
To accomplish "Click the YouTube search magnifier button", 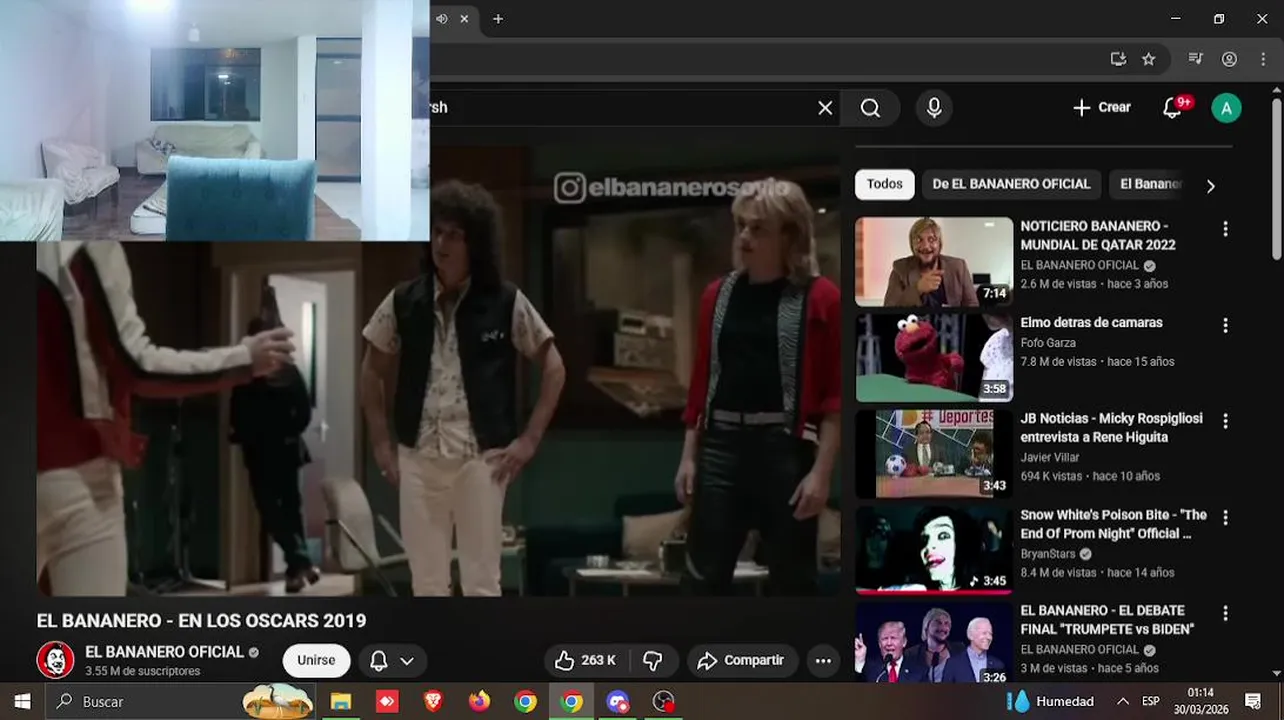I will pyautogui.click(x=871, y=108).
